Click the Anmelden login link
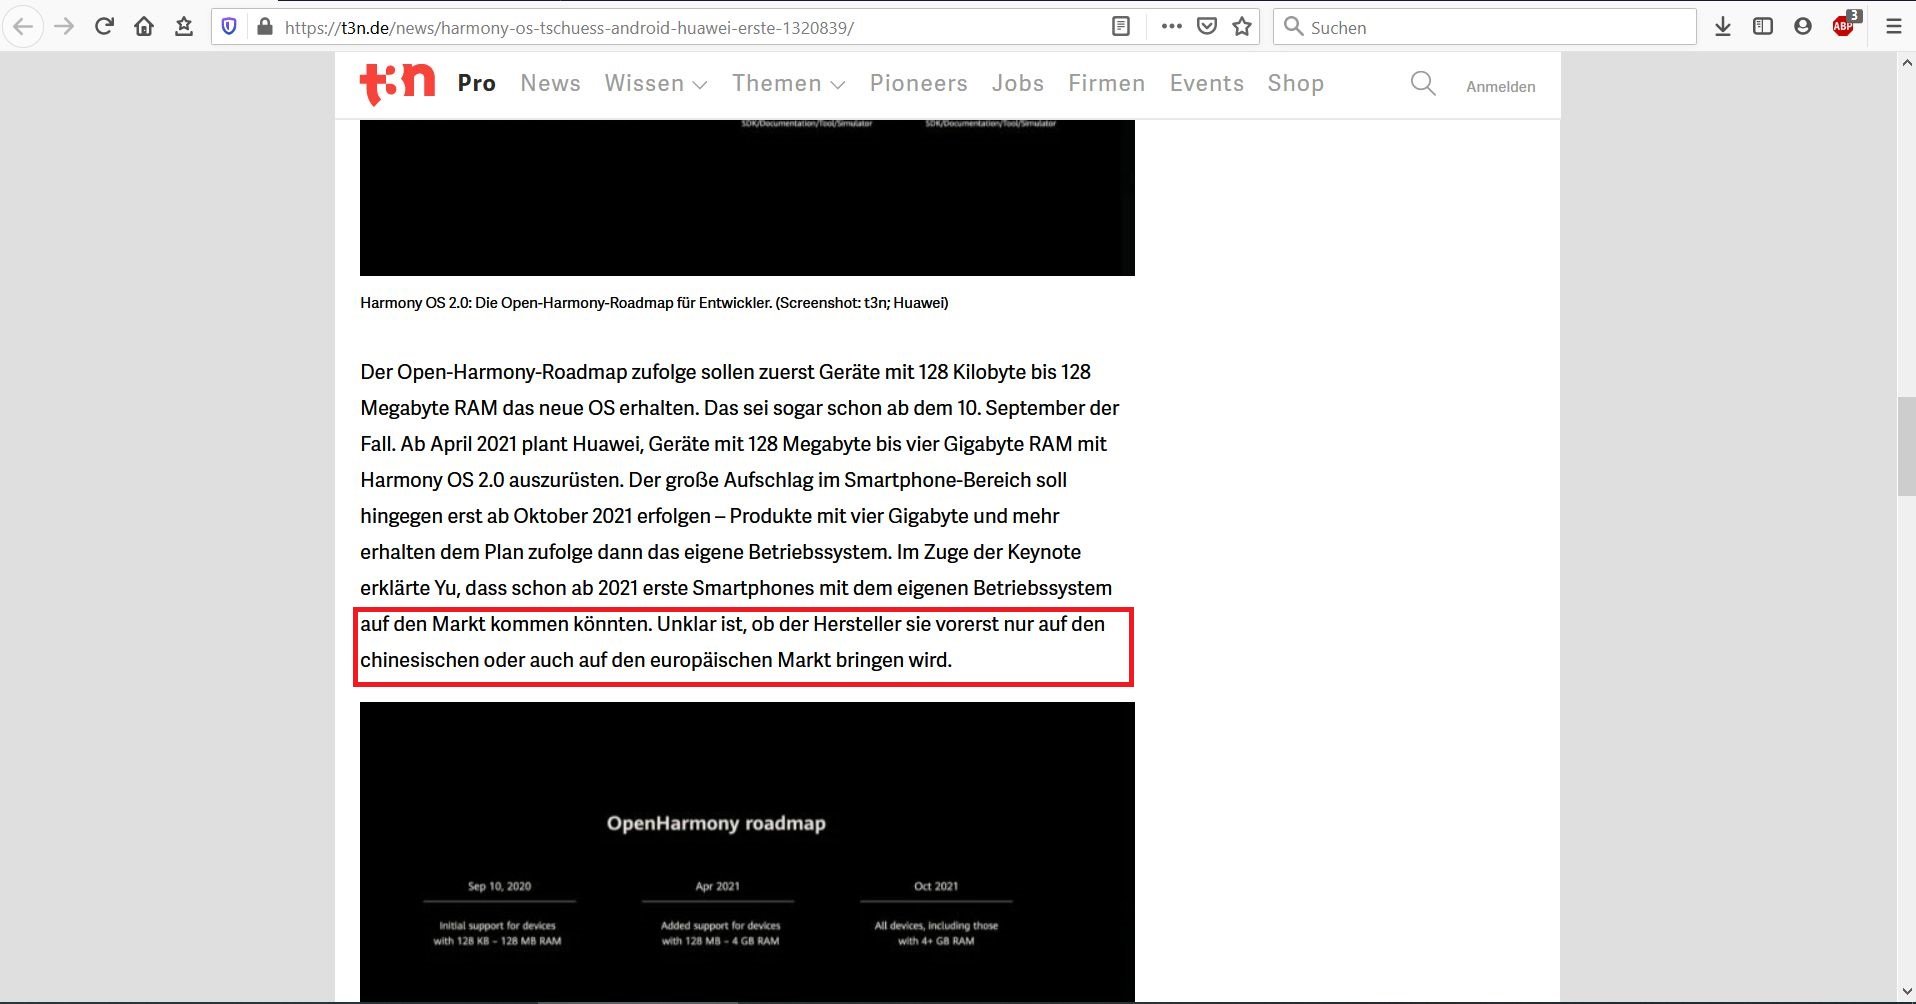 click(1500, 87)
